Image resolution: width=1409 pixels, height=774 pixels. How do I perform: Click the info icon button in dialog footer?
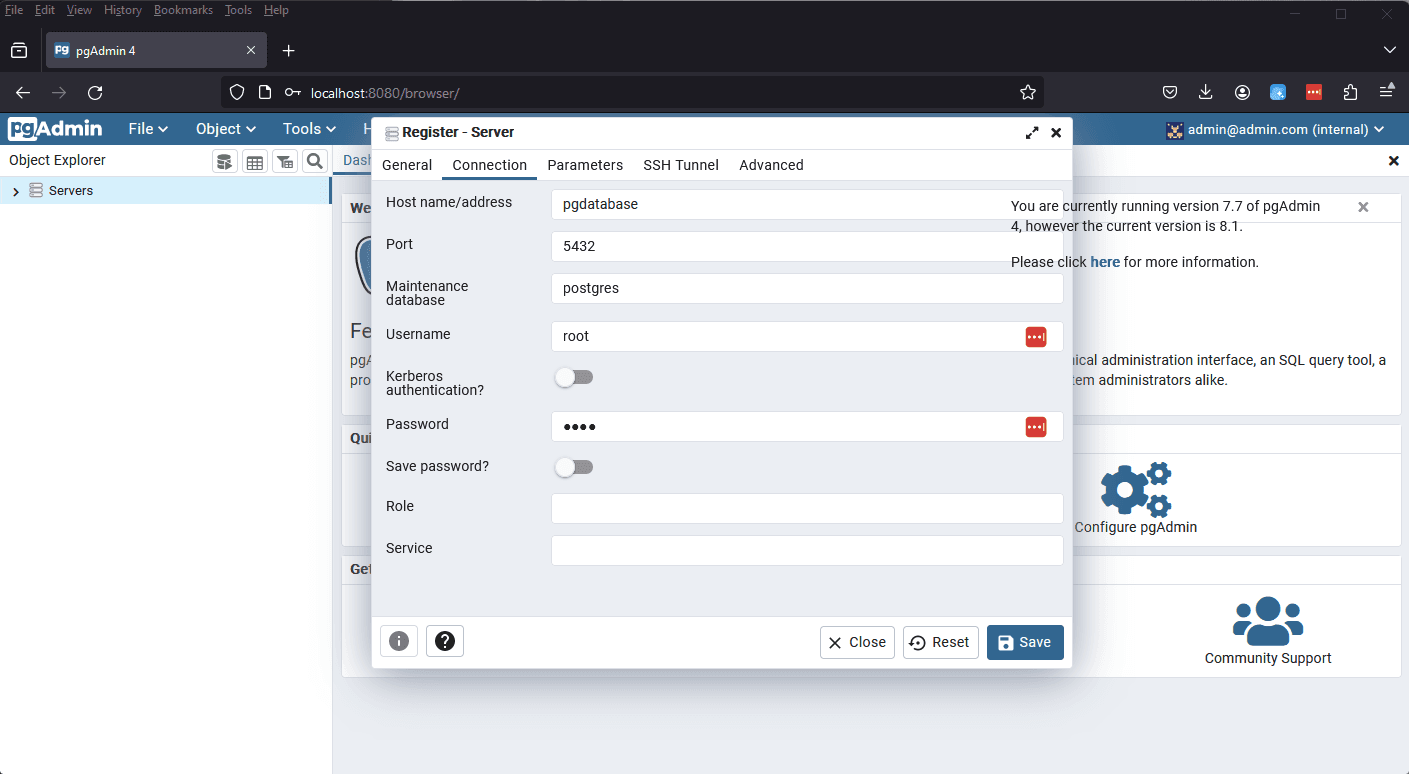coord(399,641)
